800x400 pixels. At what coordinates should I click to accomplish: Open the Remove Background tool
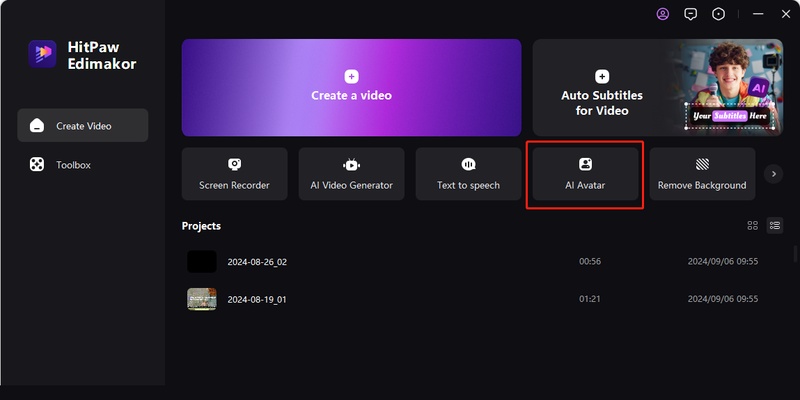point(702,174)
